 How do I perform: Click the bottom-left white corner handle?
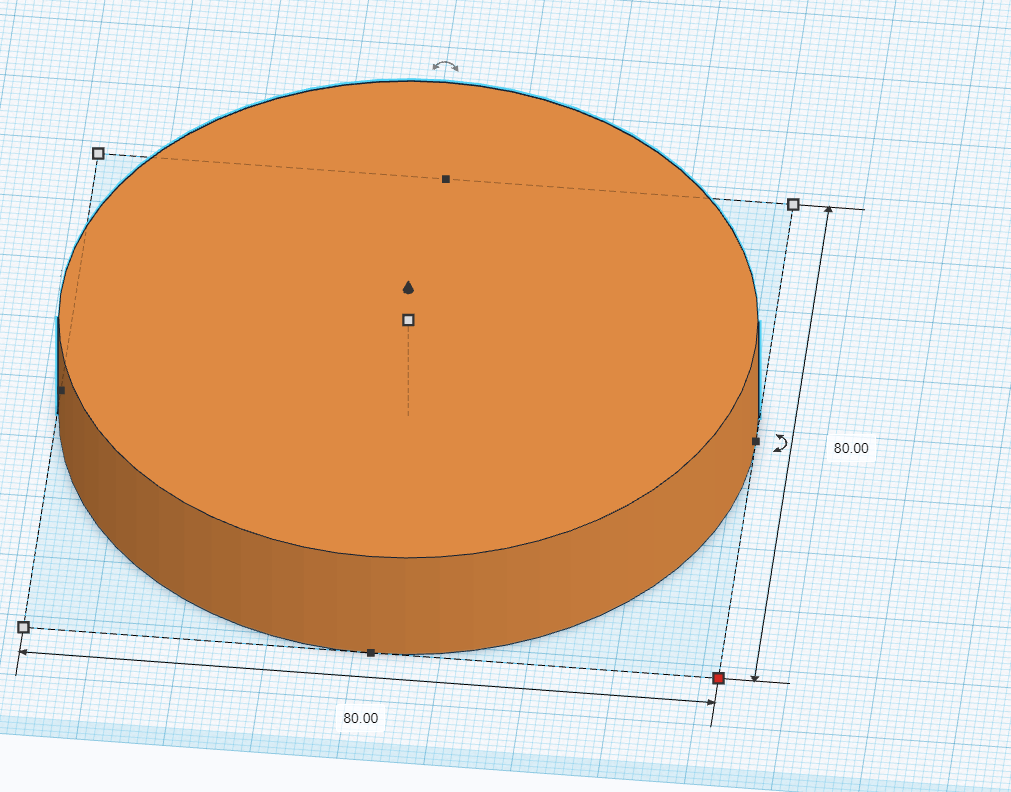pos(24,627)
